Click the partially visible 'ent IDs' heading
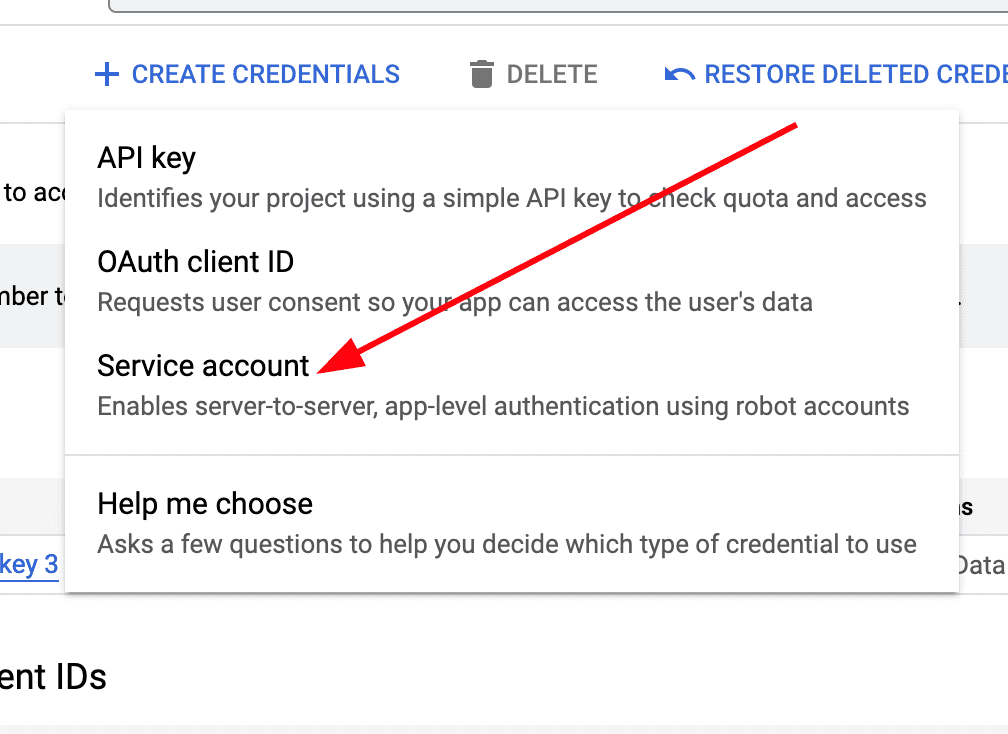The width and height of the screenshot is (1008, 734). 53,677
